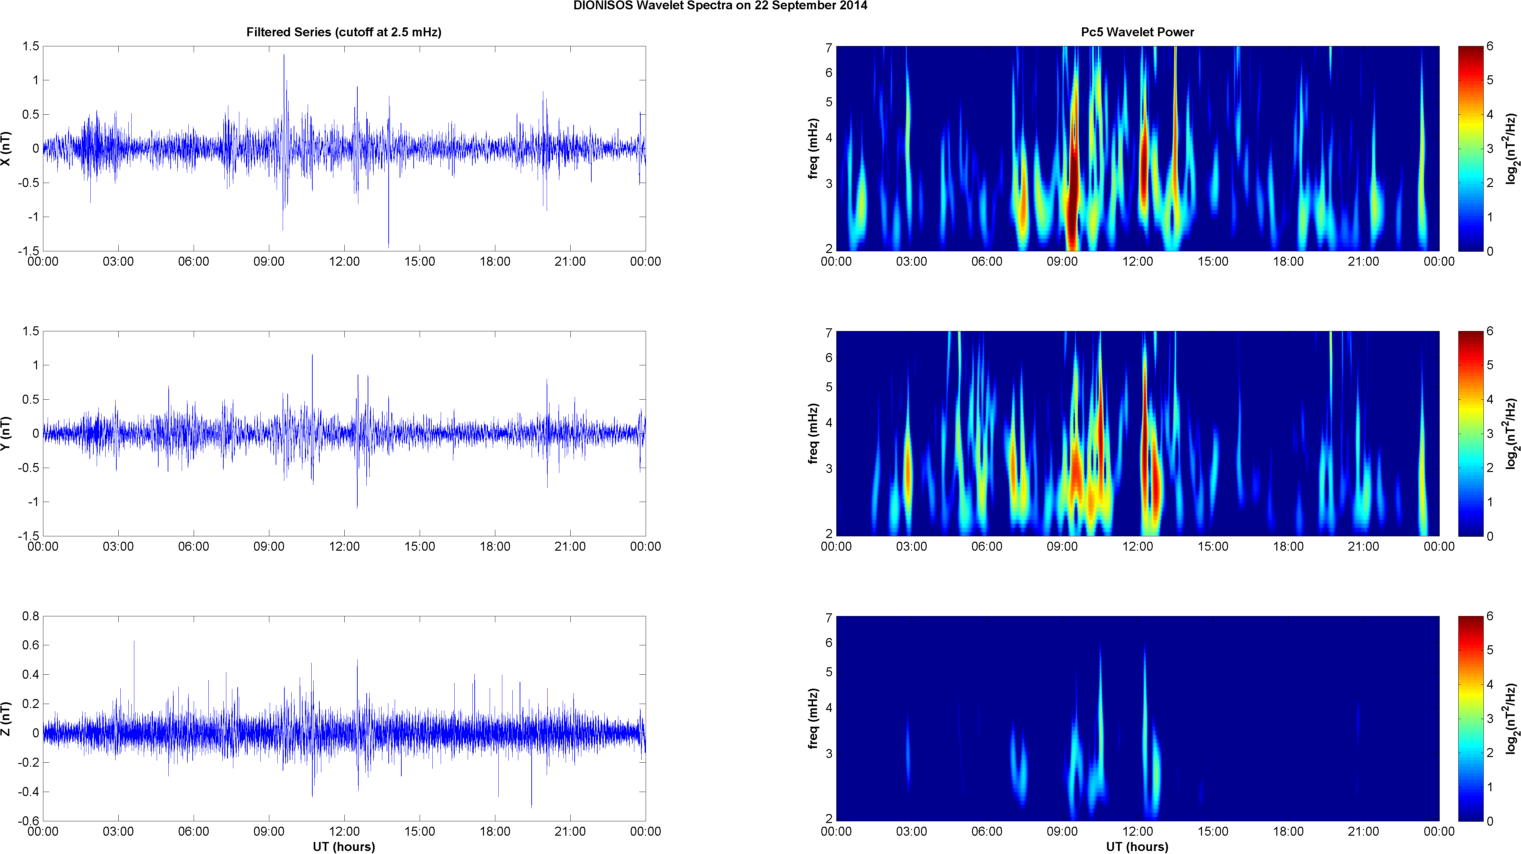Click inside the Z component filtered series plot

[x=344, y=718]
